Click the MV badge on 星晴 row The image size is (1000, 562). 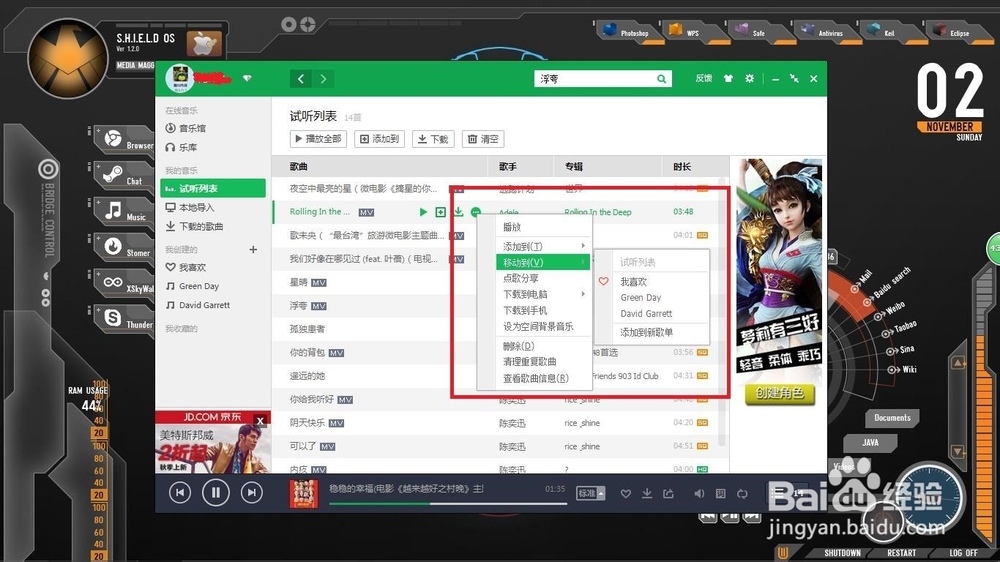(319, 283)
